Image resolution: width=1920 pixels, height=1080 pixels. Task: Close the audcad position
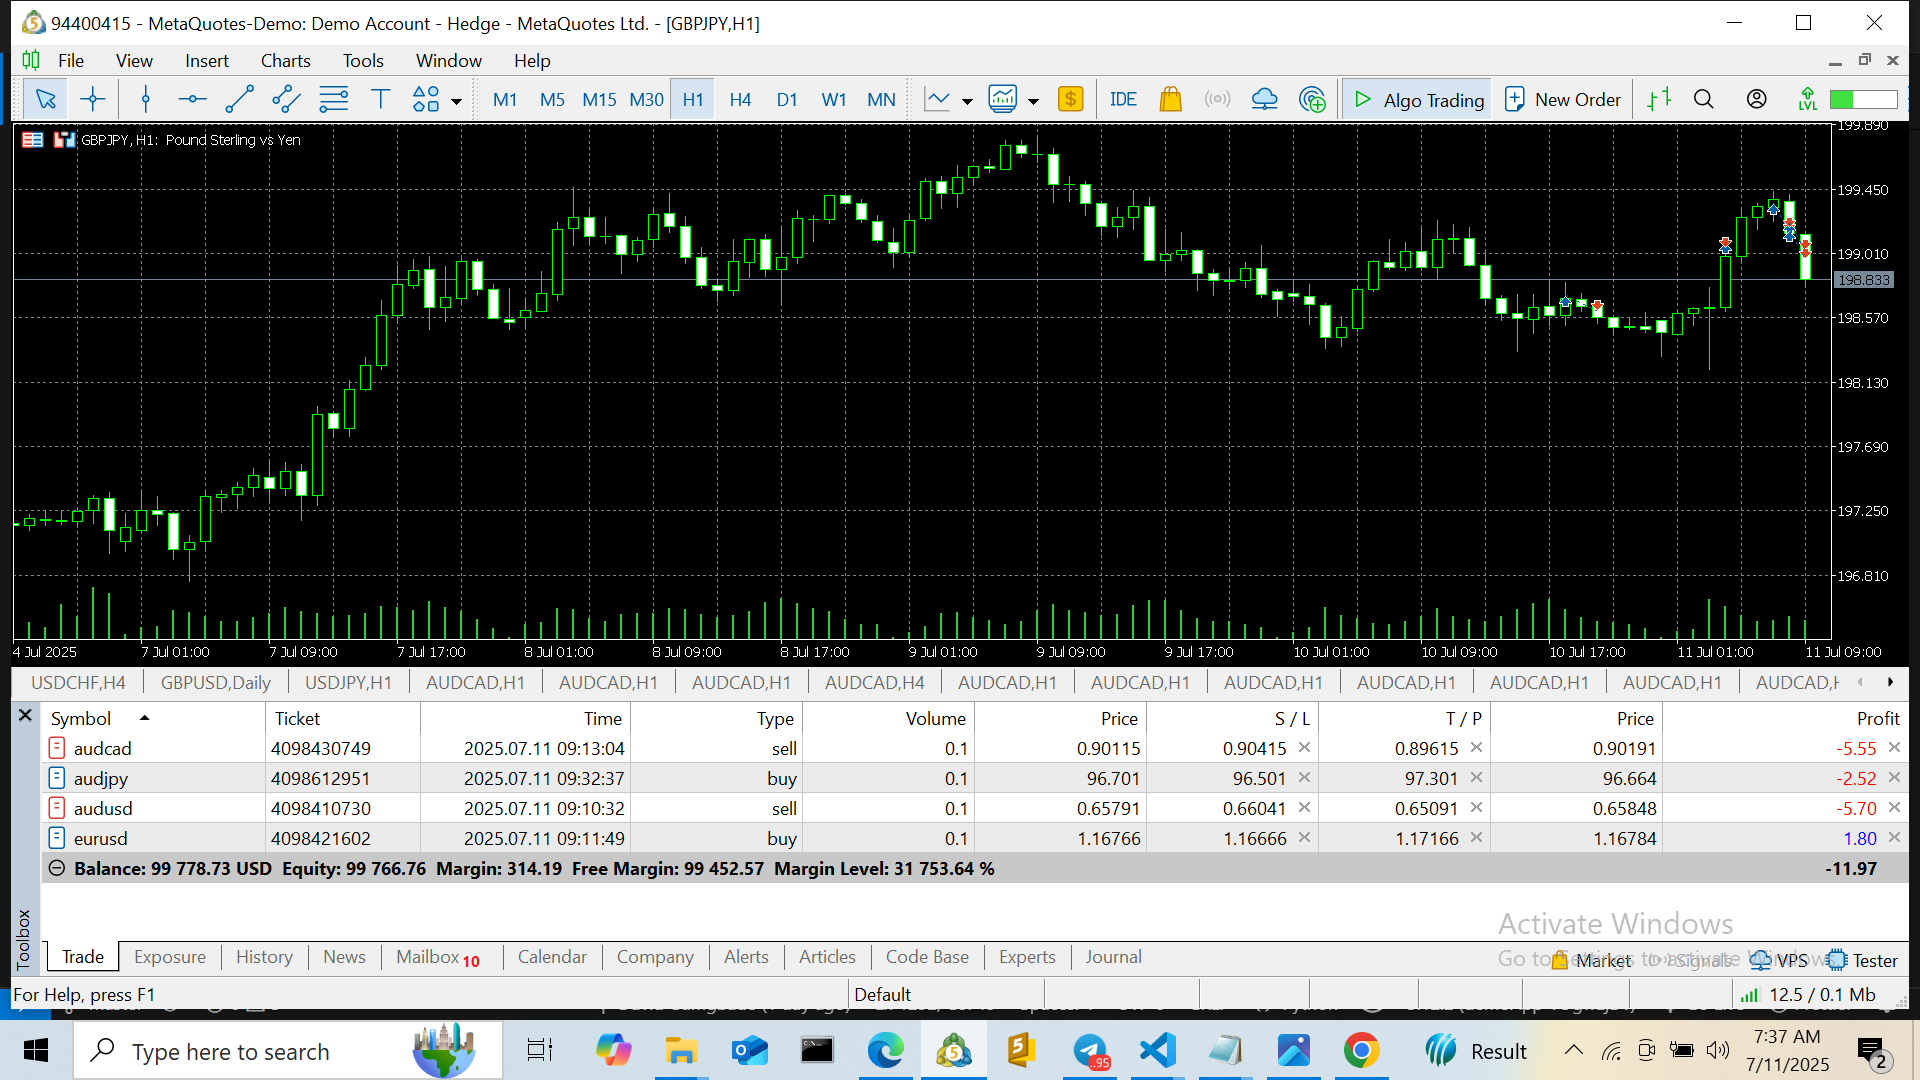click(1894, 748)
